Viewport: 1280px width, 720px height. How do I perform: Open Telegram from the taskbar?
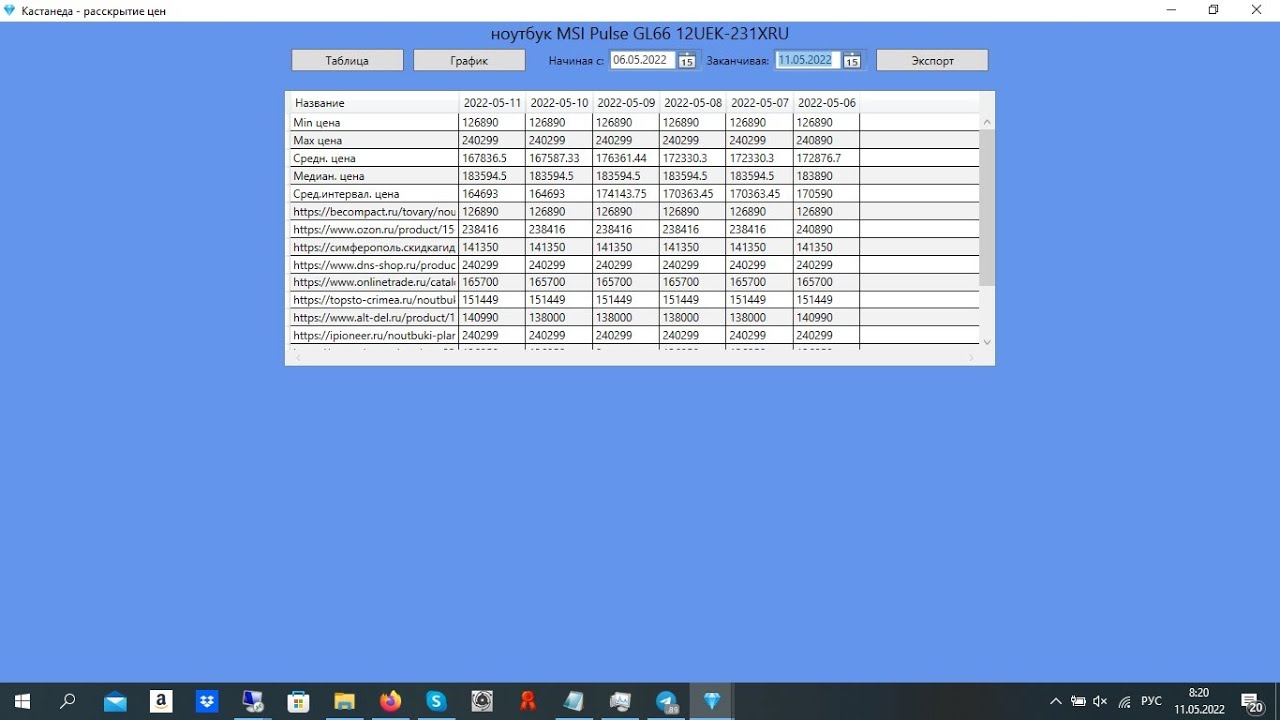[x=667, y=702]
